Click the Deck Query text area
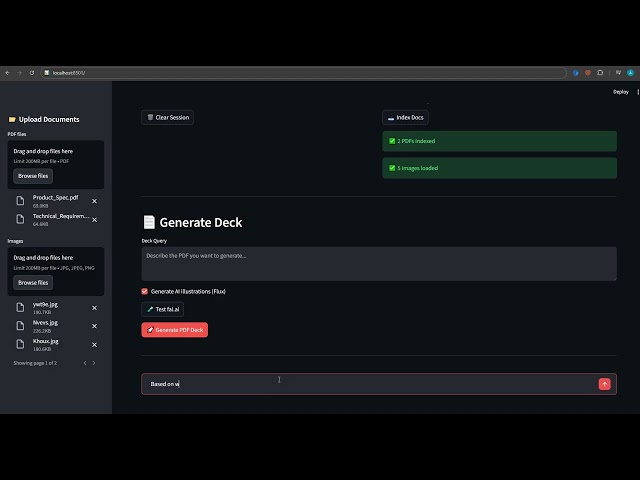 click(x=379, y=264)
